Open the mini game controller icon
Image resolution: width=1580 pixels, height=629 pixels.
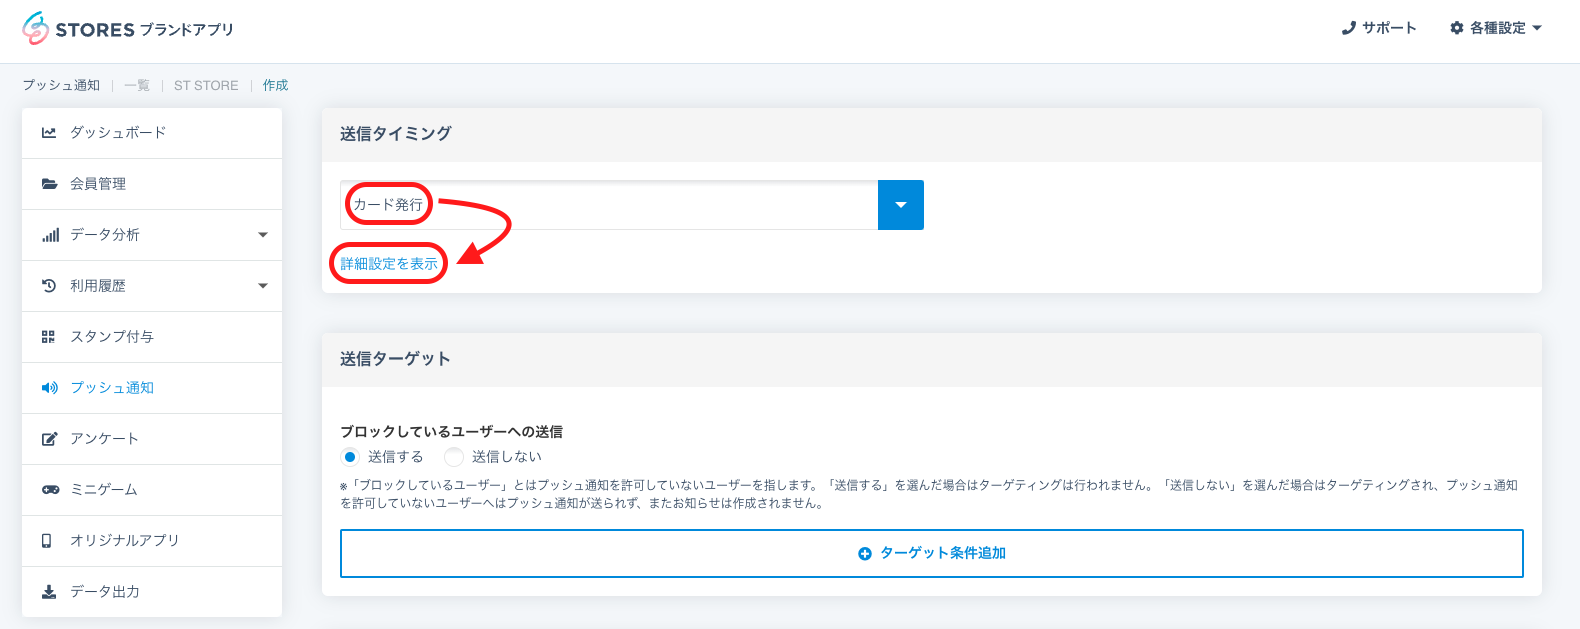click(49, 490)
